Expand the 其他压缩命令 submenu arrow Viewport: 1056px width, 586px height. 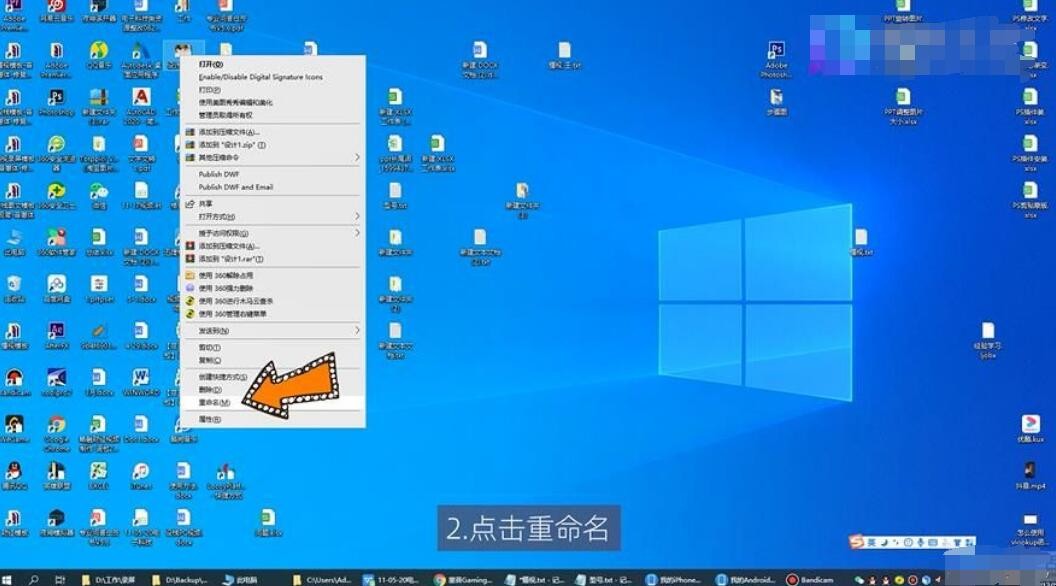(357, 158)
